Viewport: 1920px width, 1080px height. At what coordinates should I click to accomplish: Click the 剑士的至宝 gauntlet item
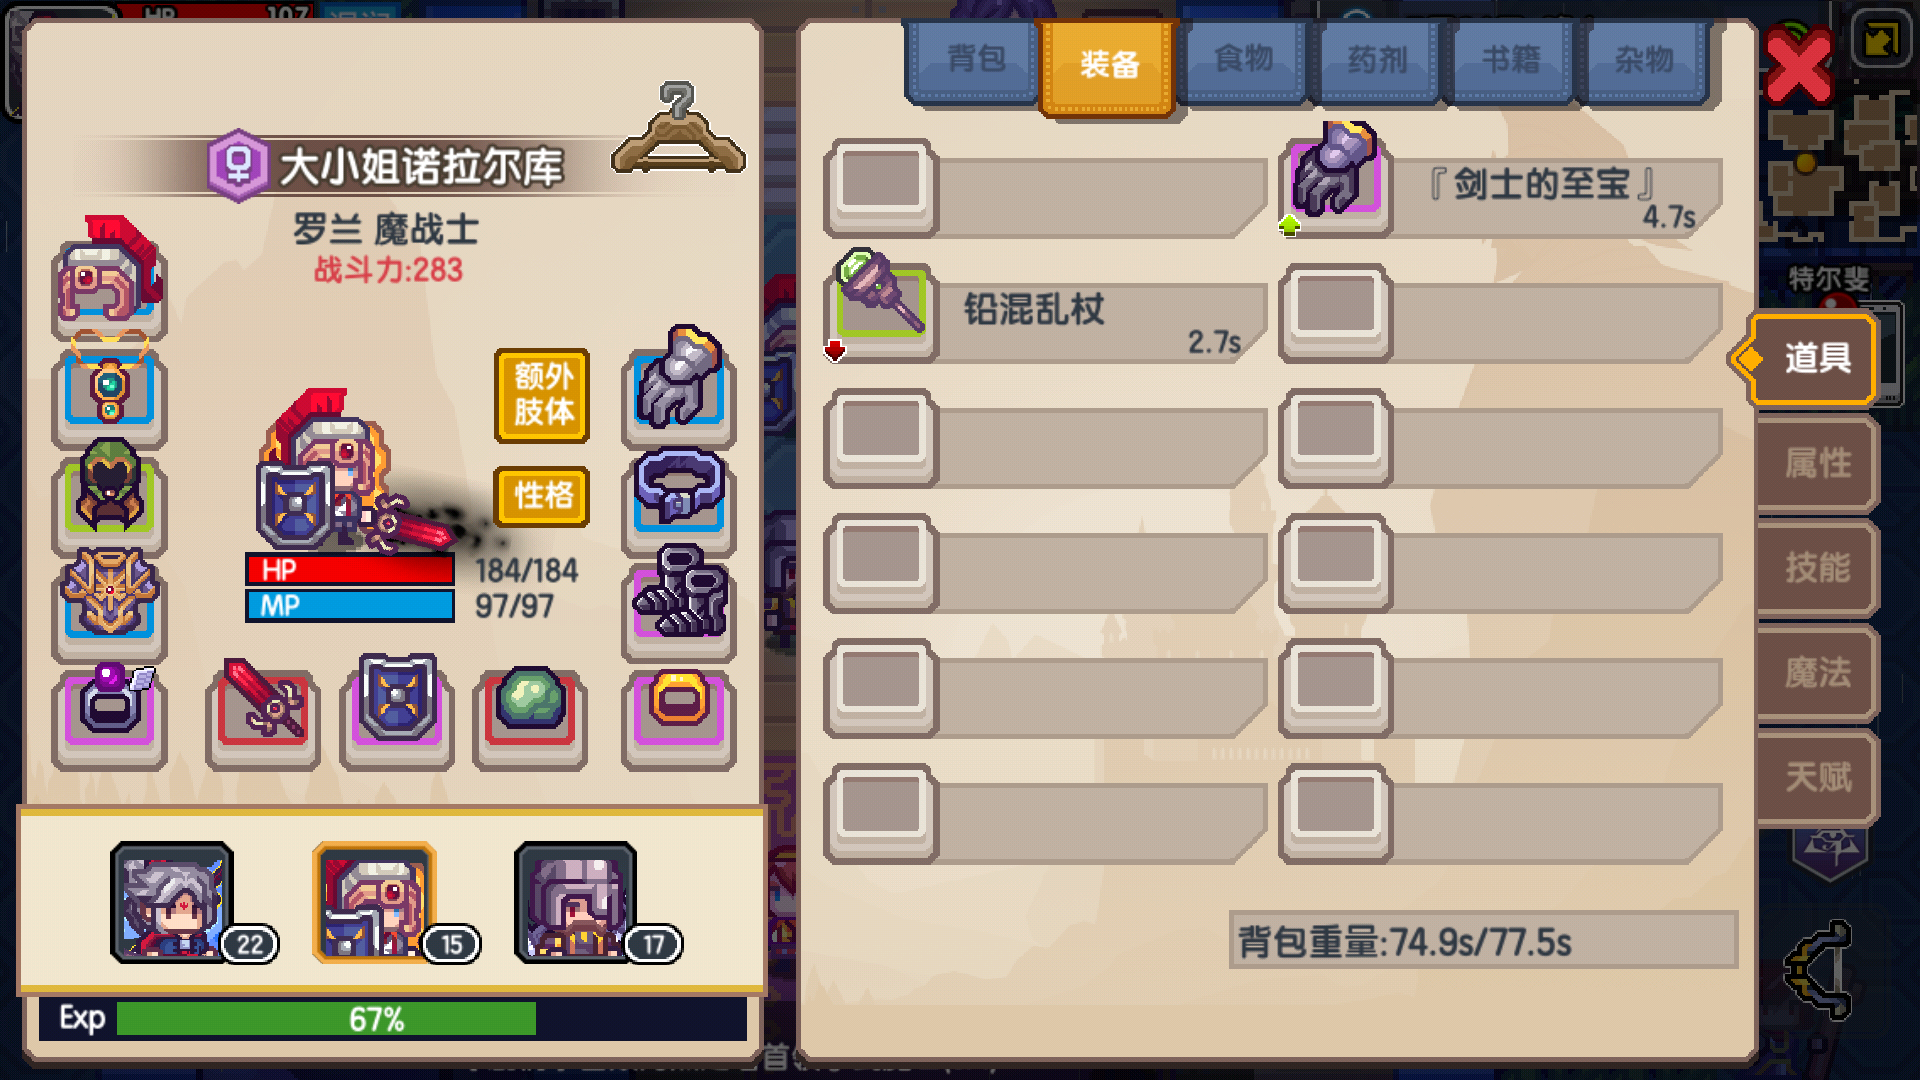1501,186
